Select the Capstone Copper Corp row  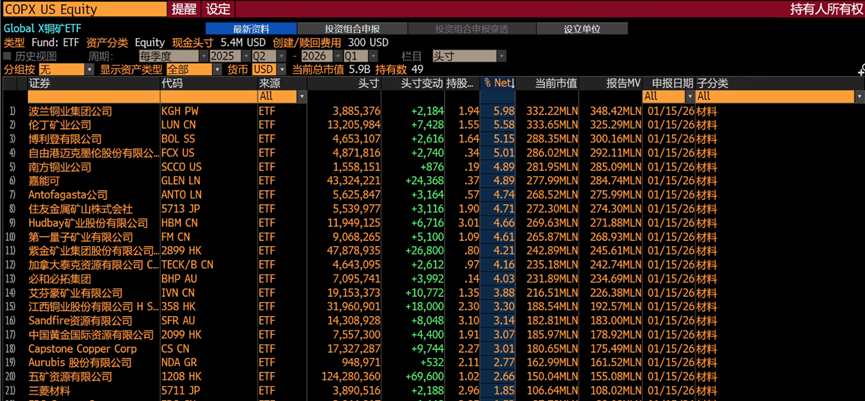433,349
